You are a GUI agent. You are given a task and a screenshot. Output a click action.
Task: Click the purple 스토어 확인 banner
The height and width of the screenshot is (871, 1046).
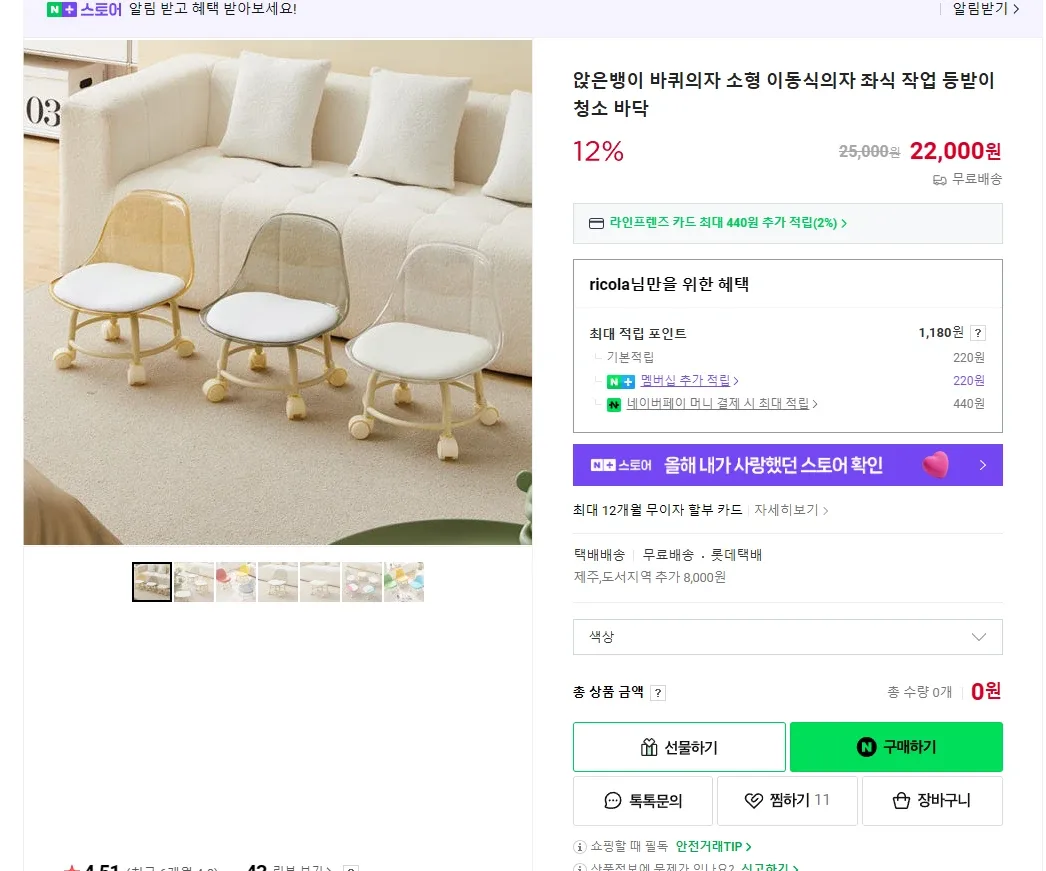click(x=787, y=465)
